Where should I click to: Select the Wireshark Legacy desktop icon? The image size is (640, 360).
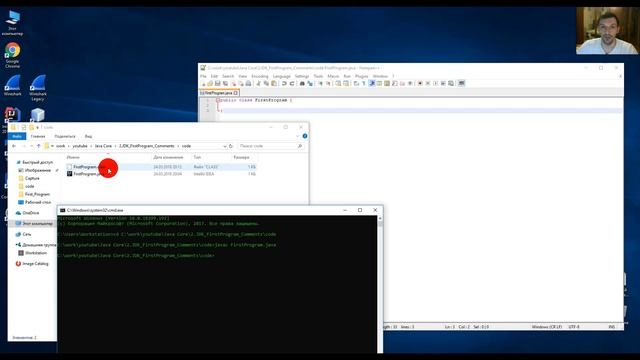38,88
